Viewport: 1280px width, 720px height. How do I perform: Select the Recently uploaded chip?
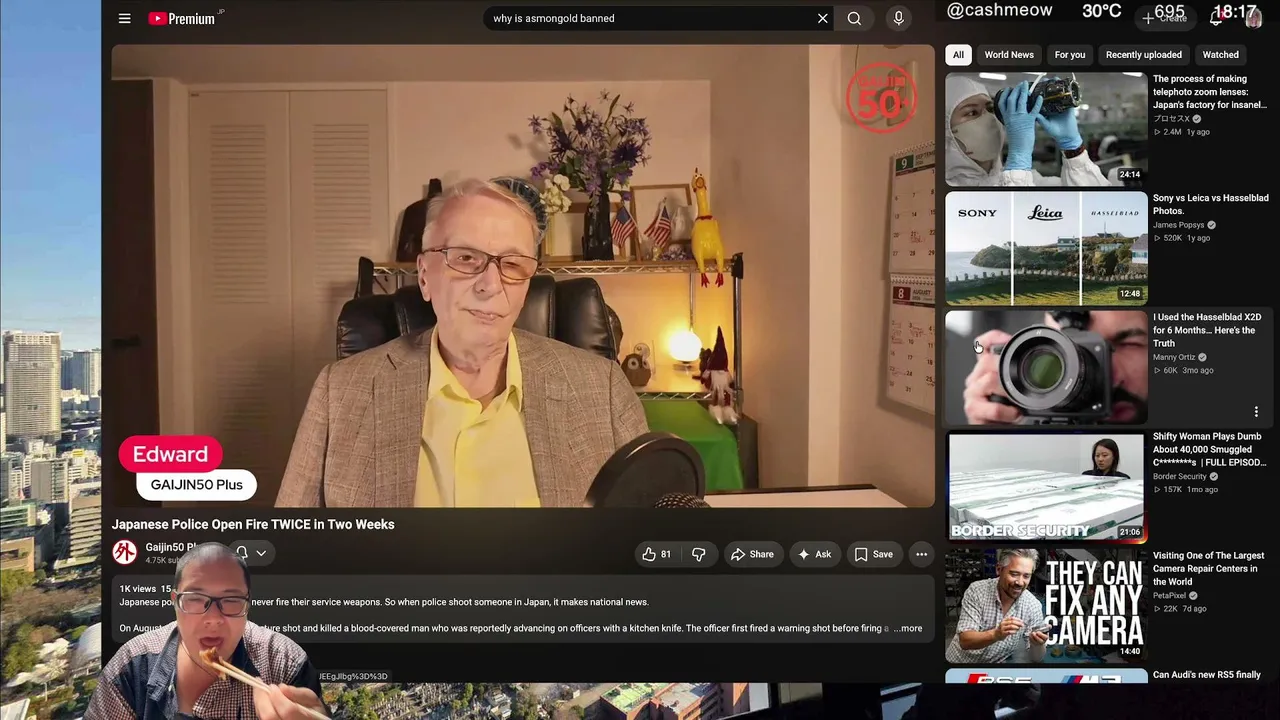pyautogui.click(x=1144, y=55)
